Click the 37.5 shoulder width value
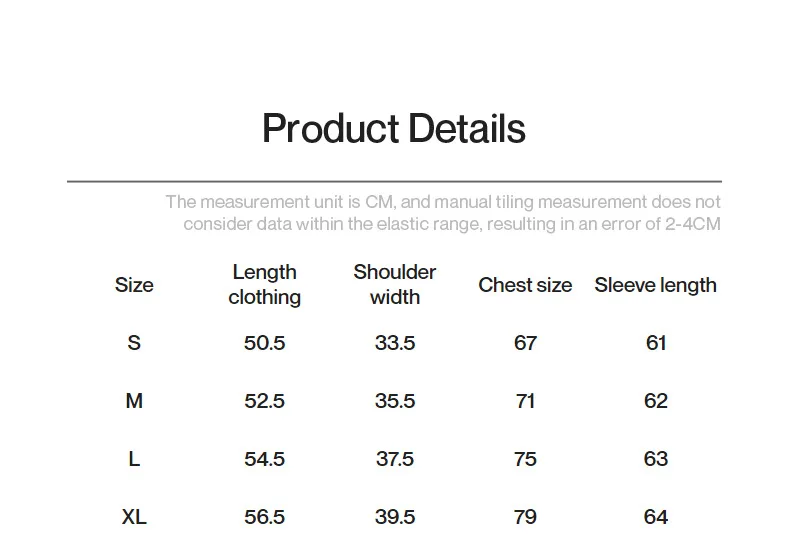The image size is (790, 545). pyautogui.click(x=395, y=459)
